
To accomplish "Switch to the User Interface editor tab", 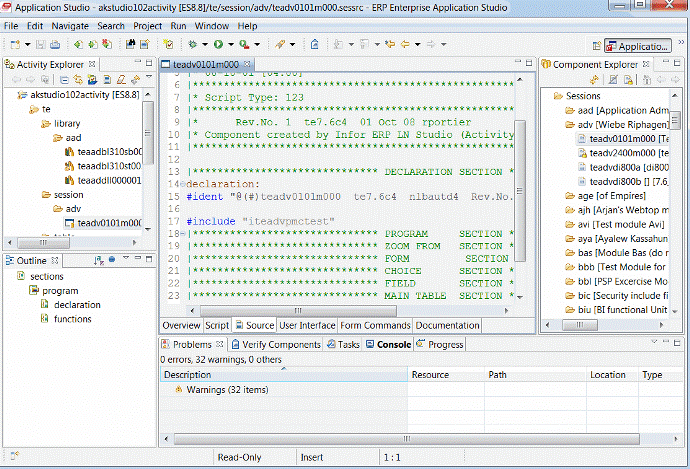I will coord(306,326).
